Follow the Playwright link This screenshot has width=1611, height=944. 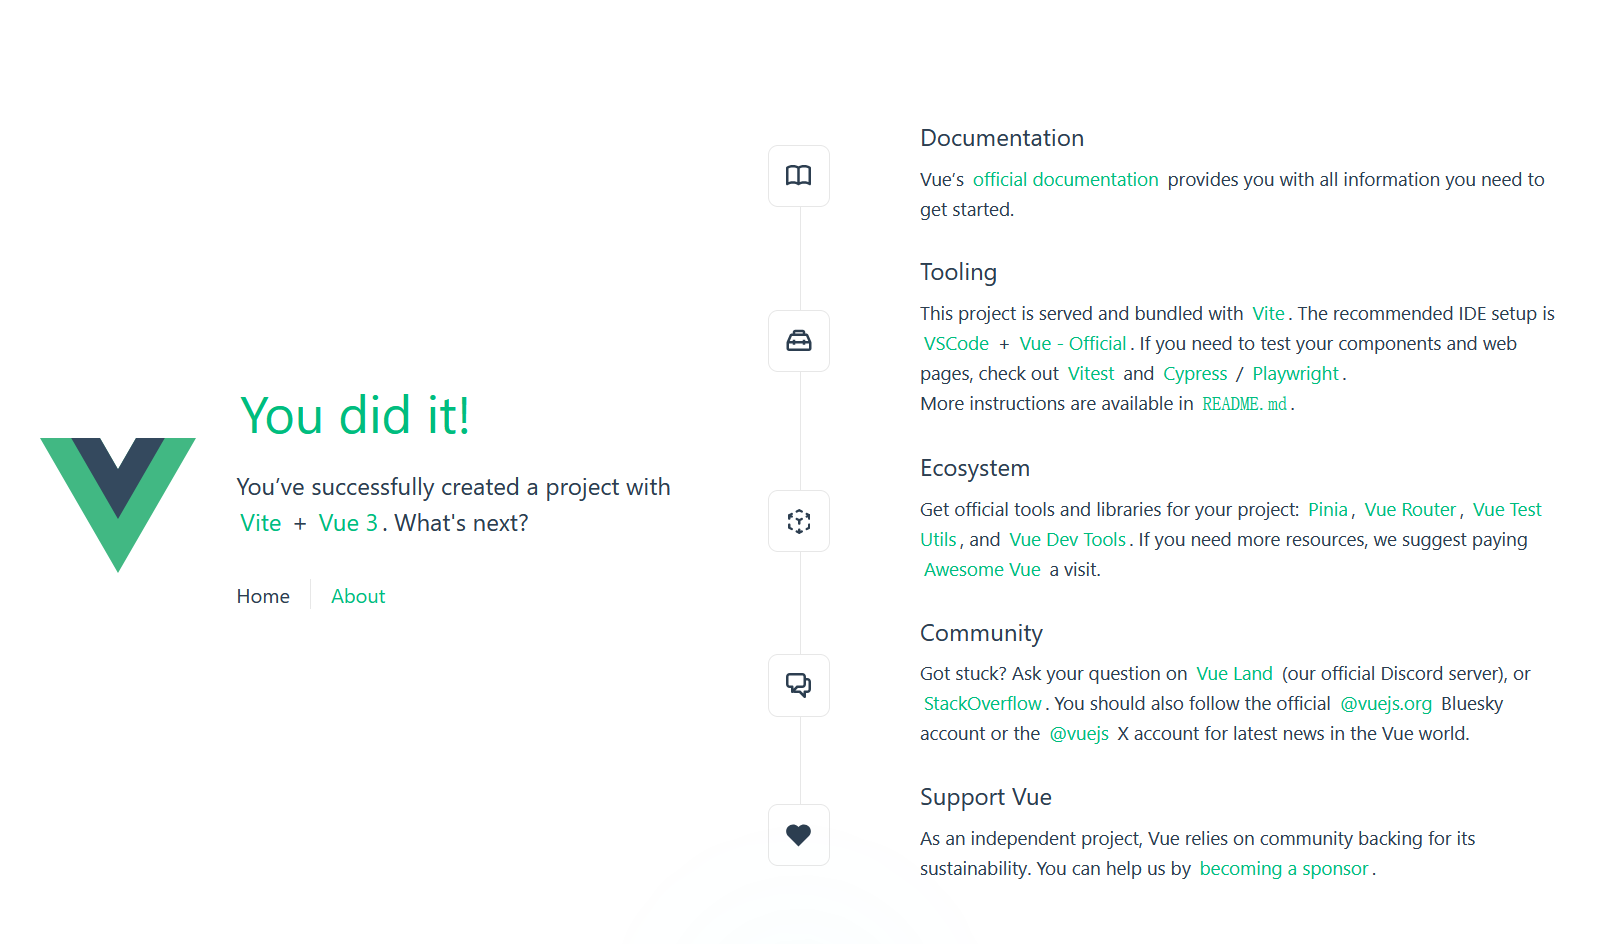point(1295,374)
